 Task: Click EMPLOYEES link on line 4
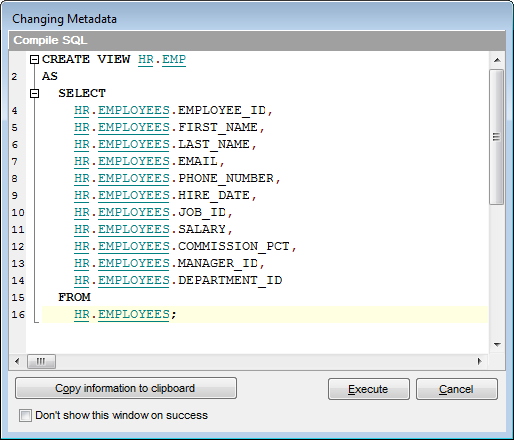coord(134,110)
